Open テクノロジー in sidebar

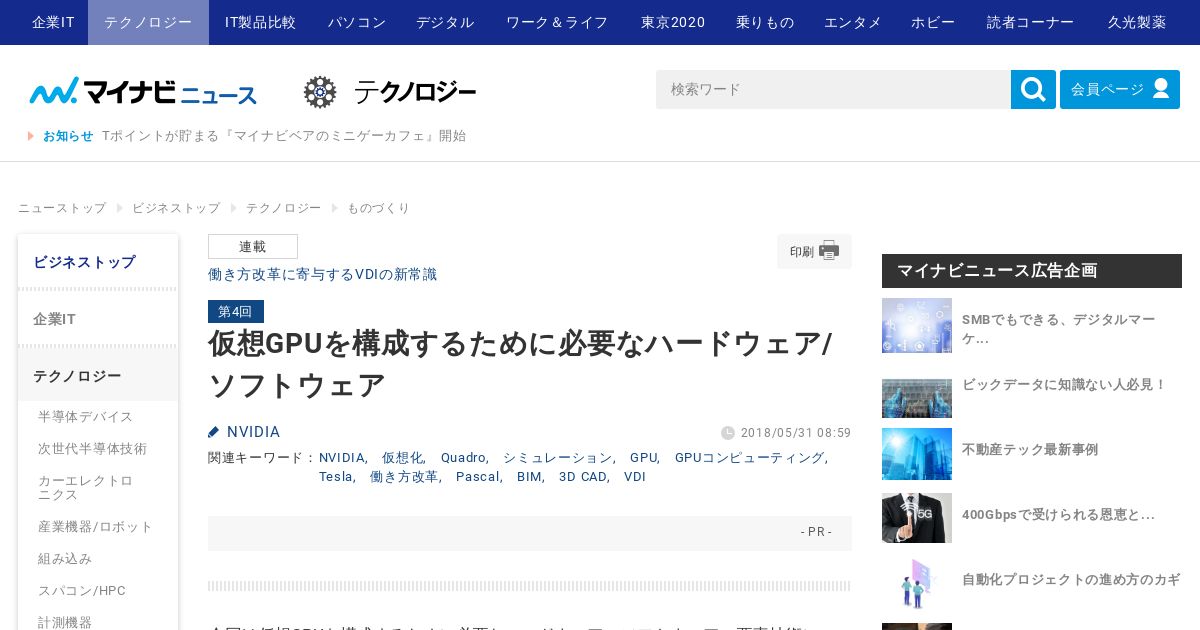98,376
